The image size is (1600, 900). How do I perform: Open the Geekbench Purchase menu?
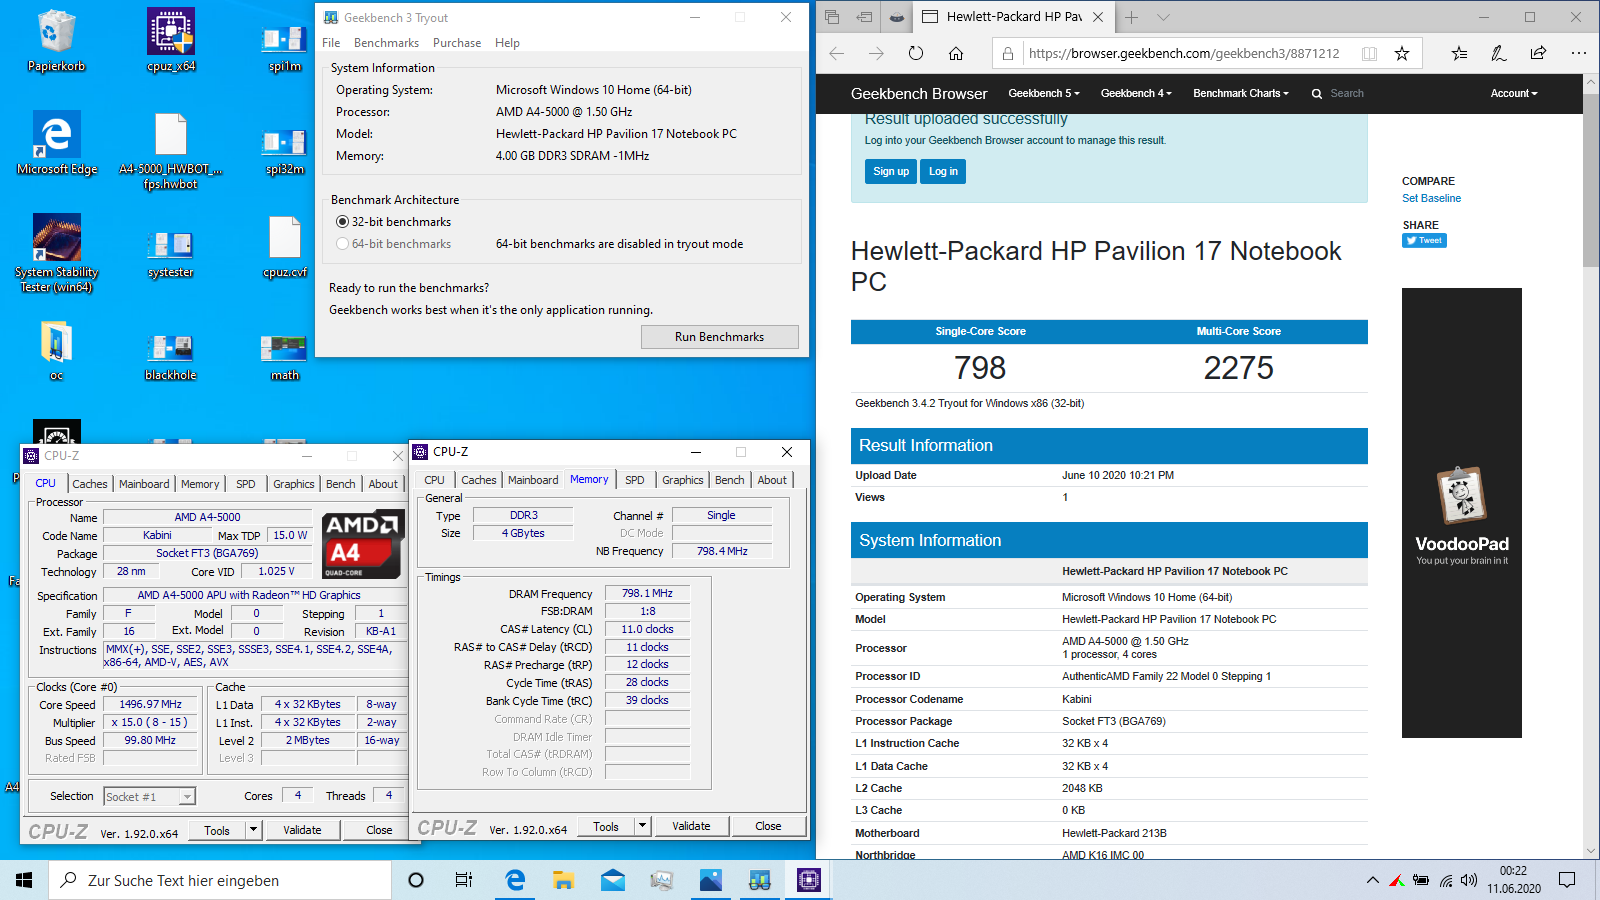(457, 43)
